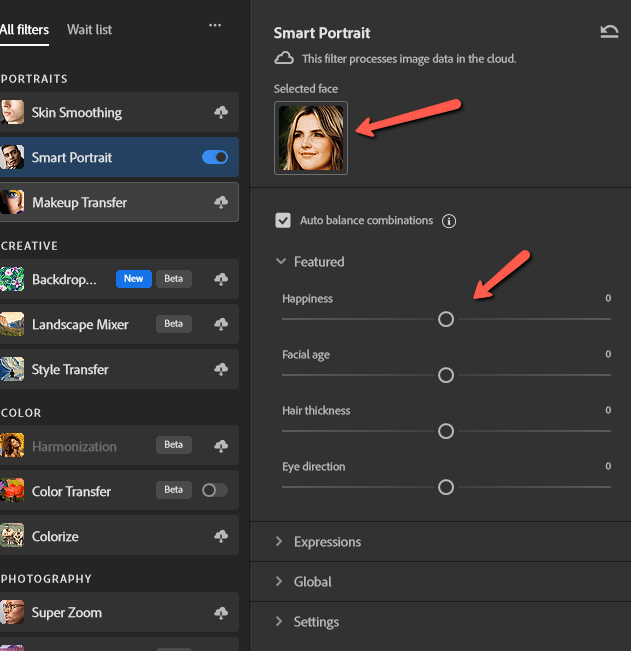
Task: Click the Happiness slider handle
Action: (446, 319)
